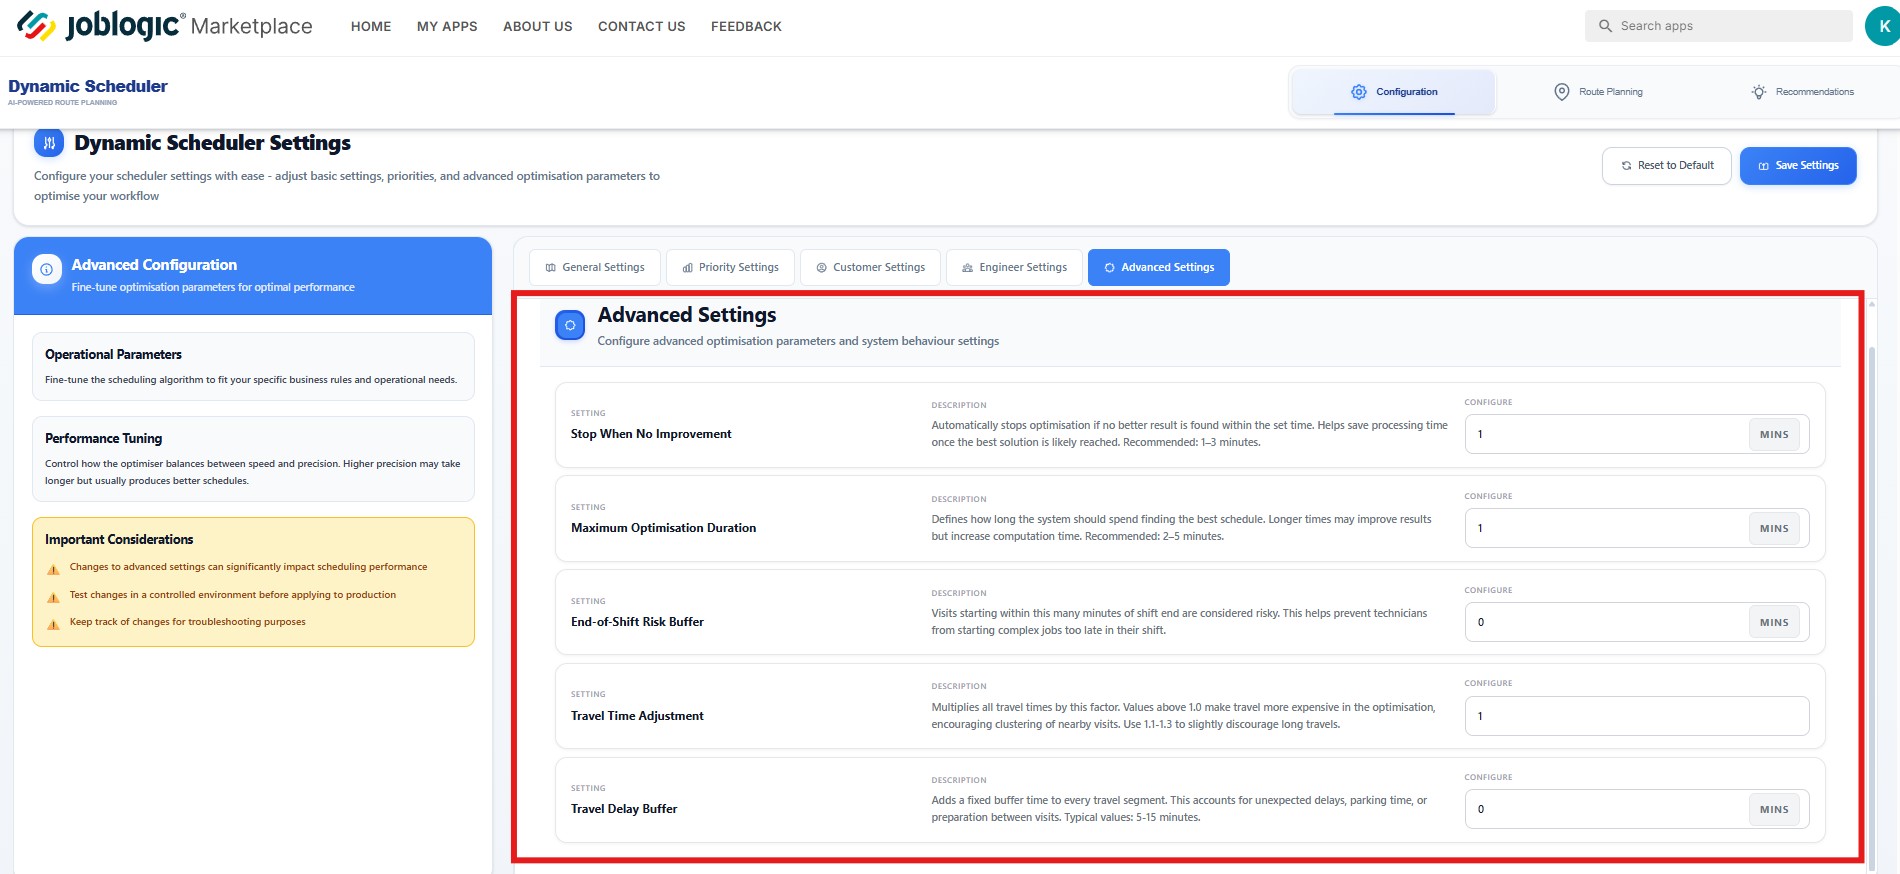Image resolution: width=1900 pixels, height=874 pixels.
Task: Go to the HOME menu item
Action: tap(371, 27)
